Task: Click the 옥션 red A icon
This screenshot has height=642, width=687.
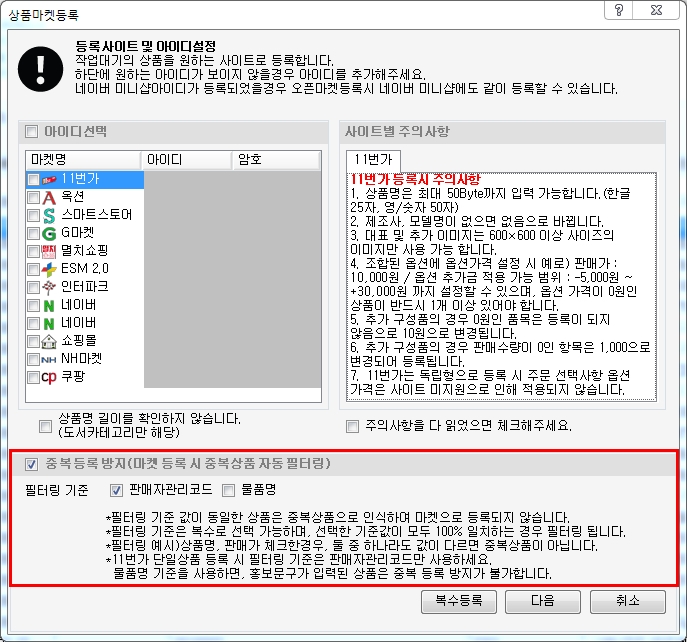Action: (50, 197)
